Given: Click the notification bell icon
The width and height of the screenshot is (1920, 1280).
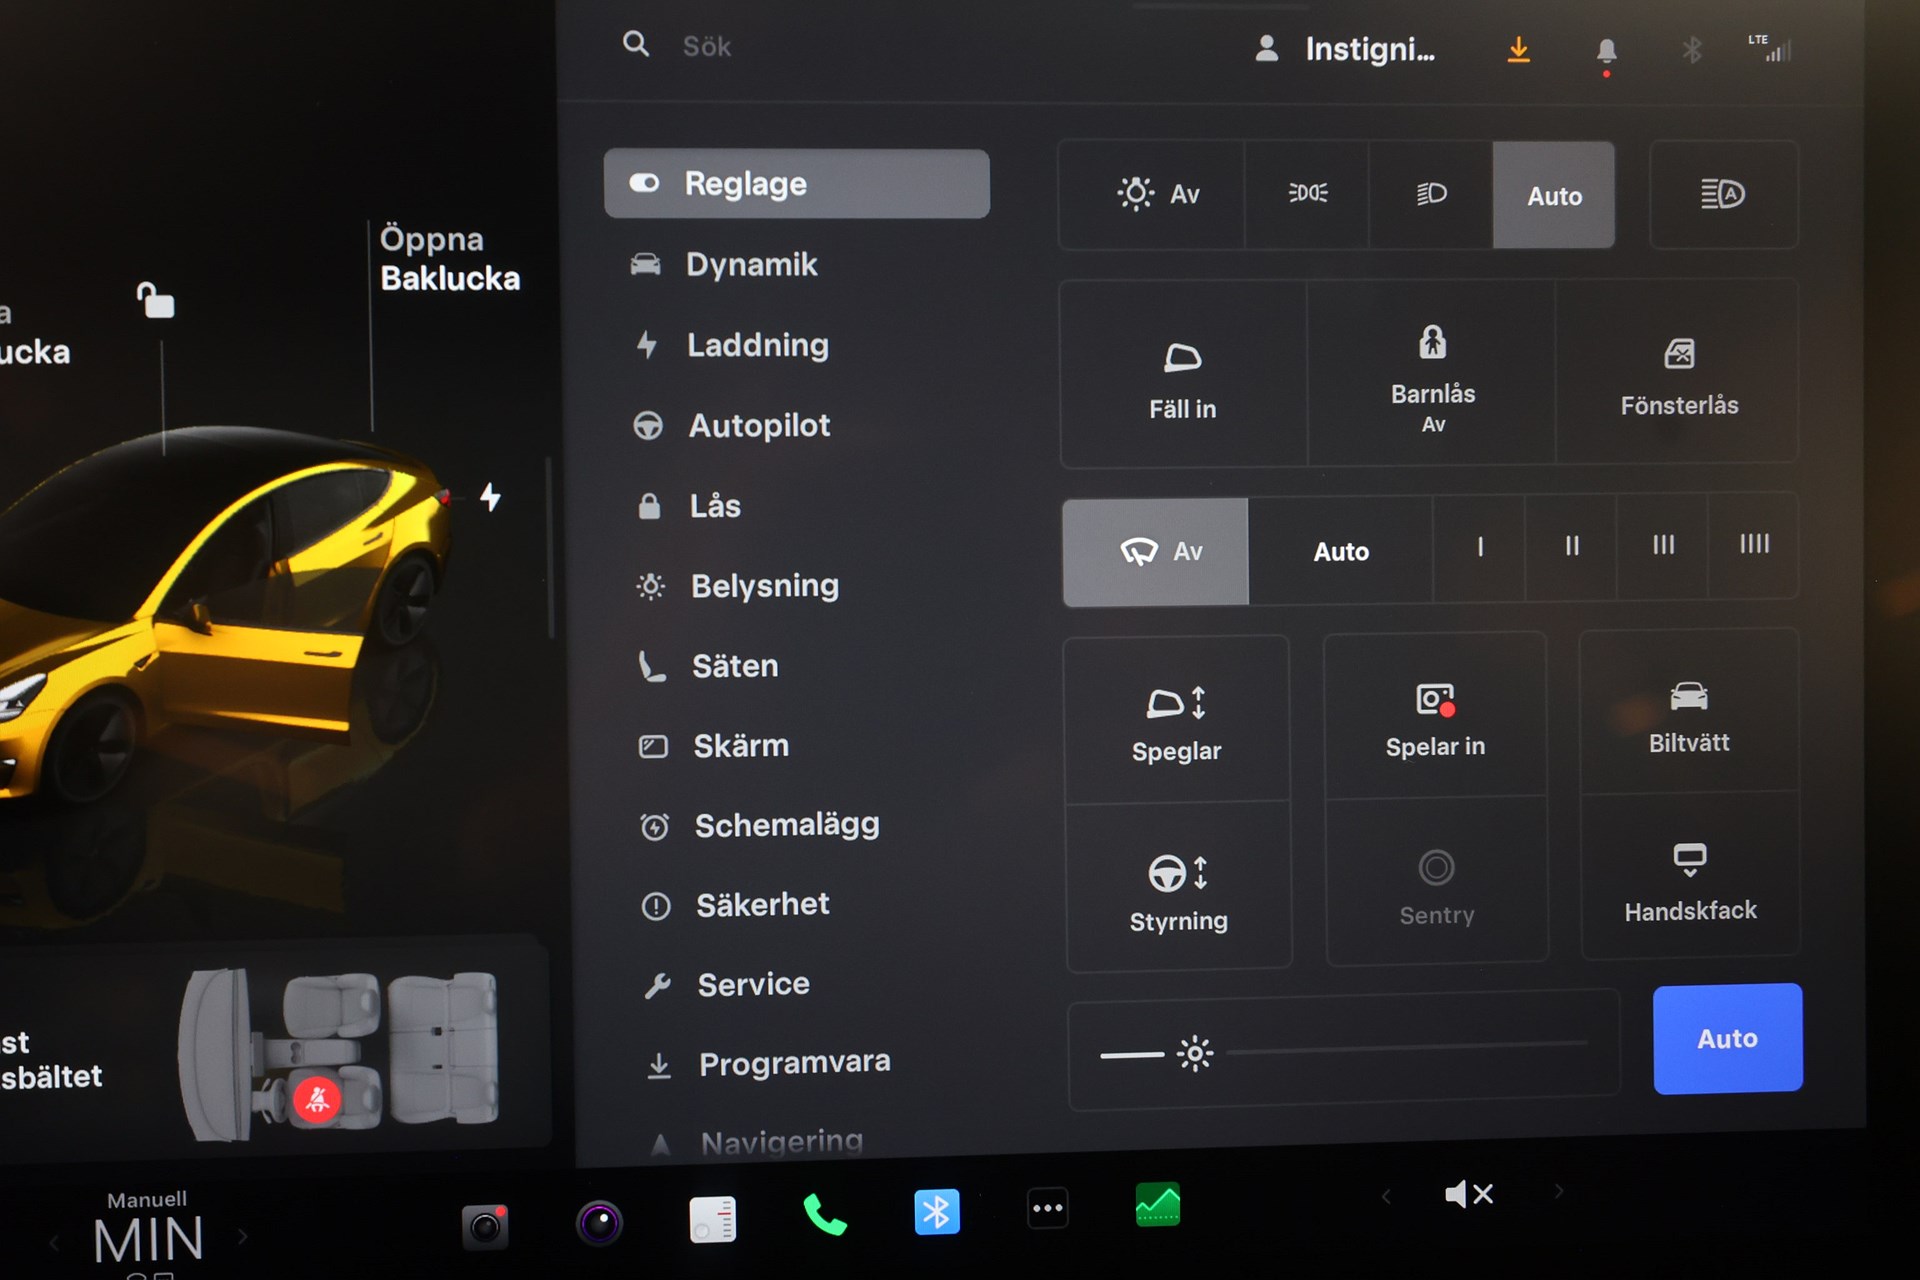Looking at the screenshot, I should pos(1606,51).
